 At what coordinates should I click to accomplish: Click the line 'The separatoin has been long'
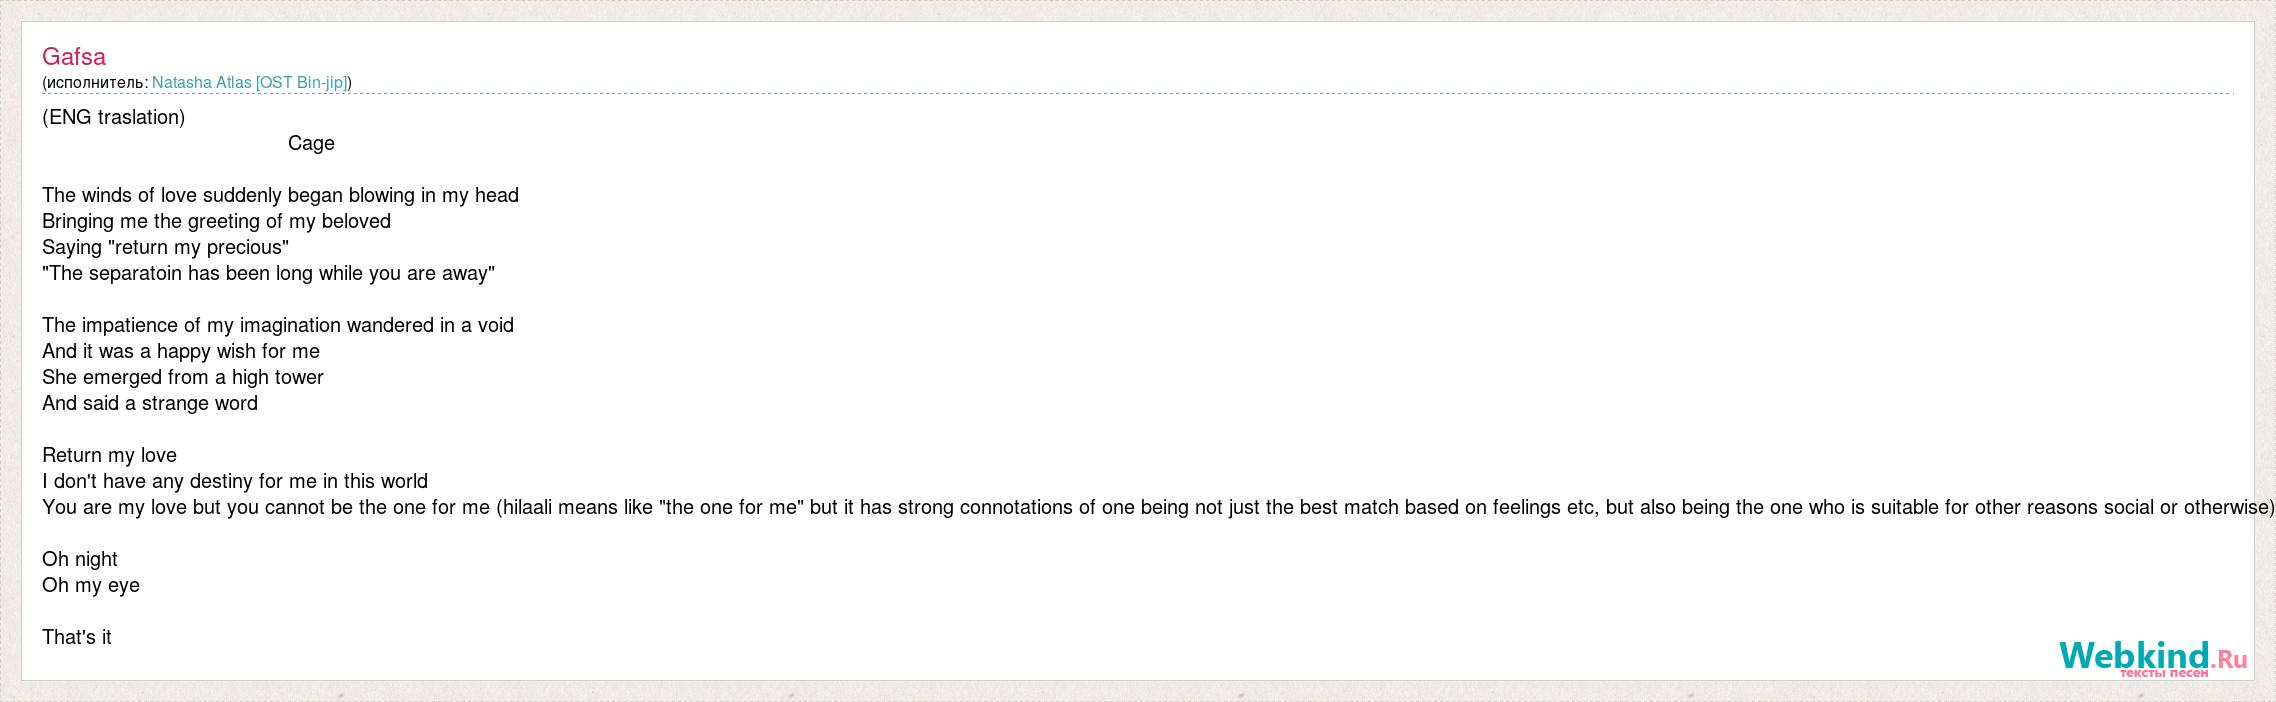pos(268,274)
